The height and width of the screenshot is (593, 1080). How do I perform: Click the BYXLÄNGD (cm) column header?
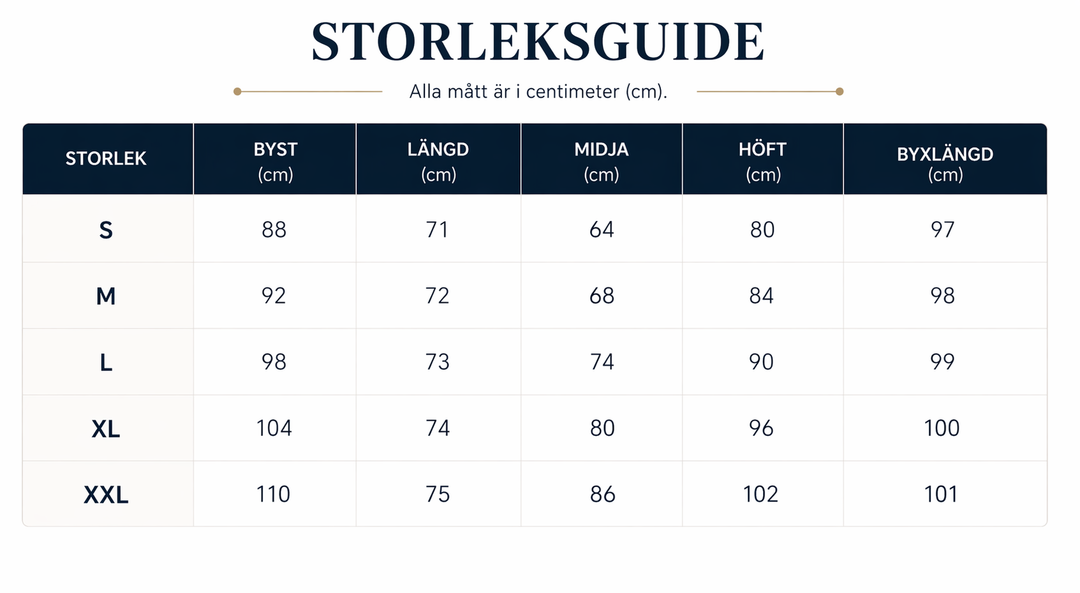(945, 163)
